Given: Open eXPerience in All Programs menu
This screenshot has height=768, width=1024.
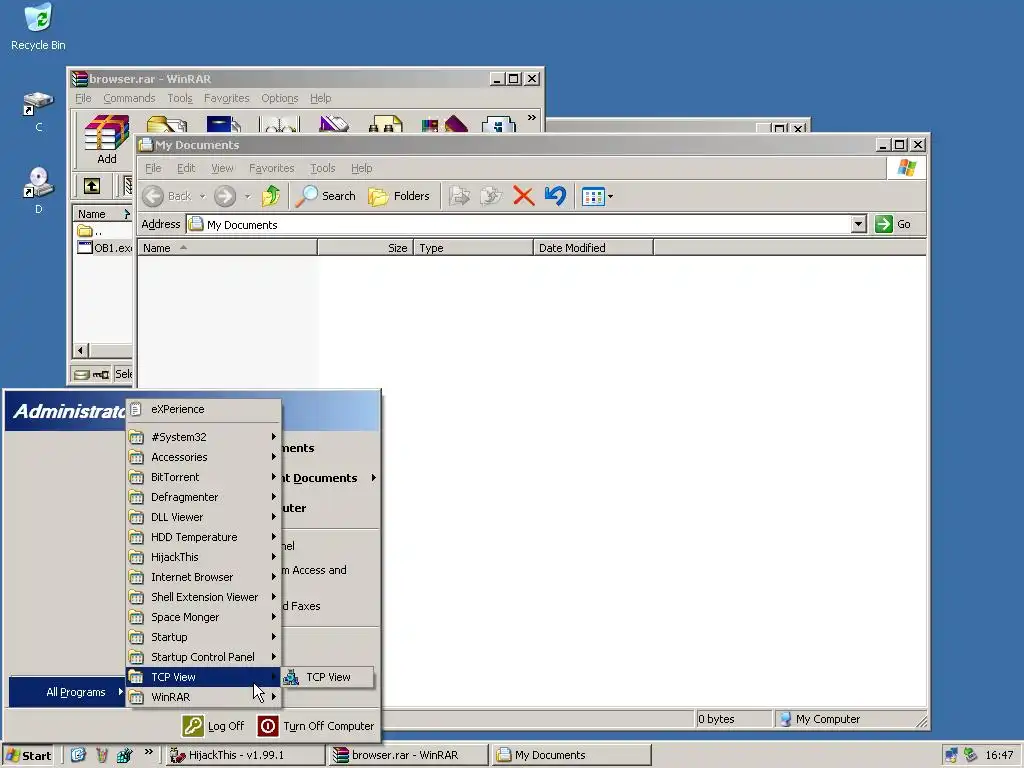Looking at the screenshot, I should coord(204,409).
